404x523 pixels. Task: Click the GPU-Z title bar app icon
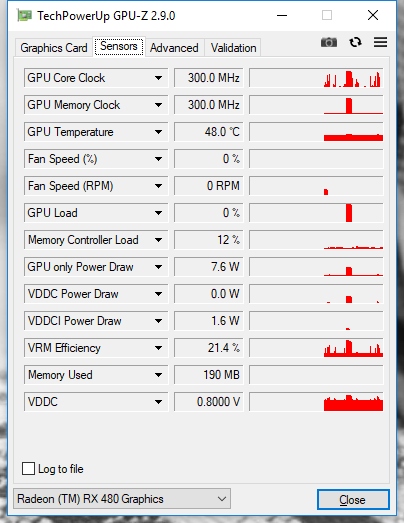(x=24, y=15)
